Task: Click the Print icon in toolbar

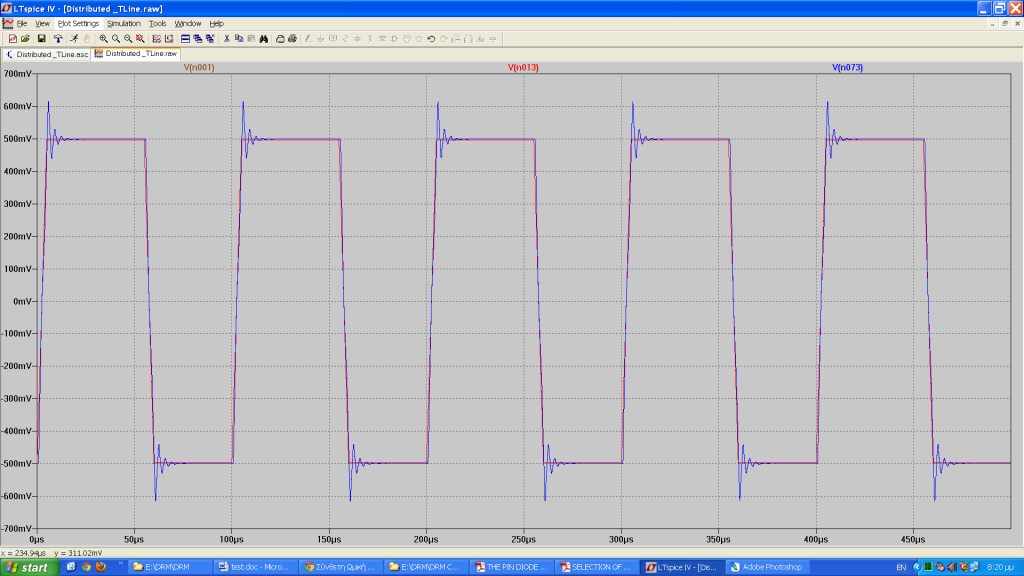Action: tap(281, 38)
